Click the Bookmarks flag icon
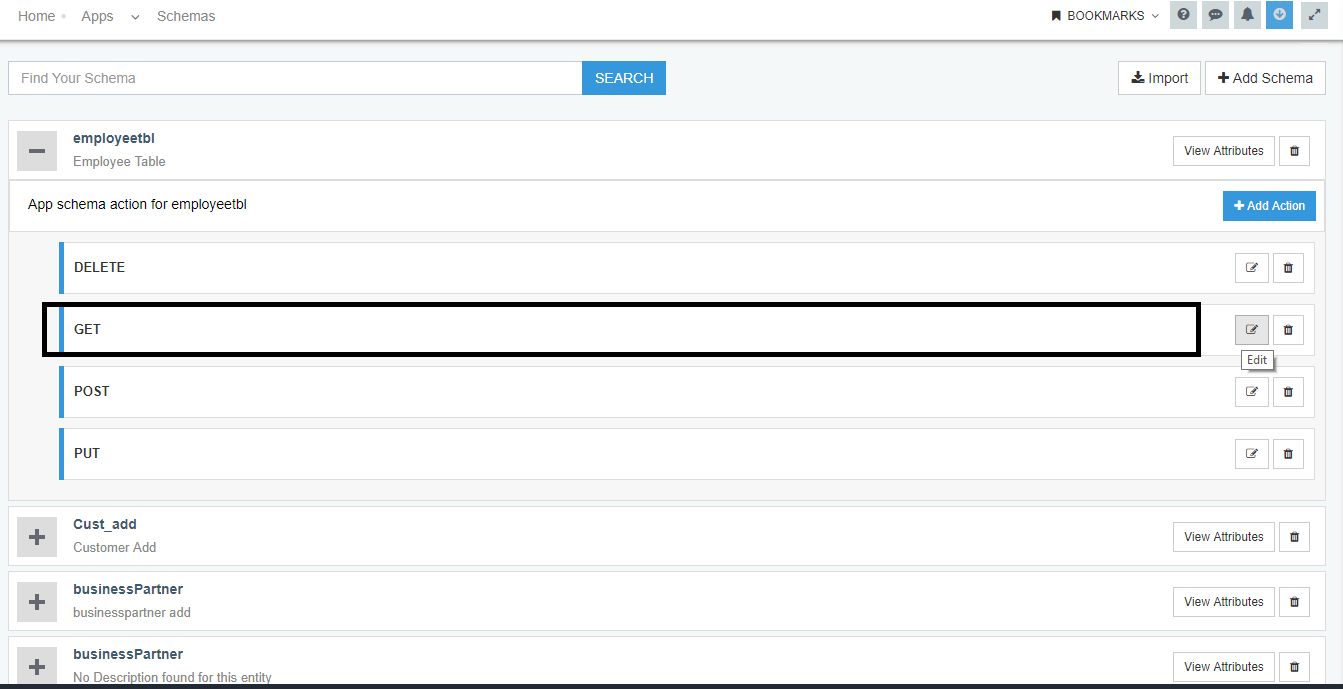1343x689 pixels. click(x=1055, y=15)
